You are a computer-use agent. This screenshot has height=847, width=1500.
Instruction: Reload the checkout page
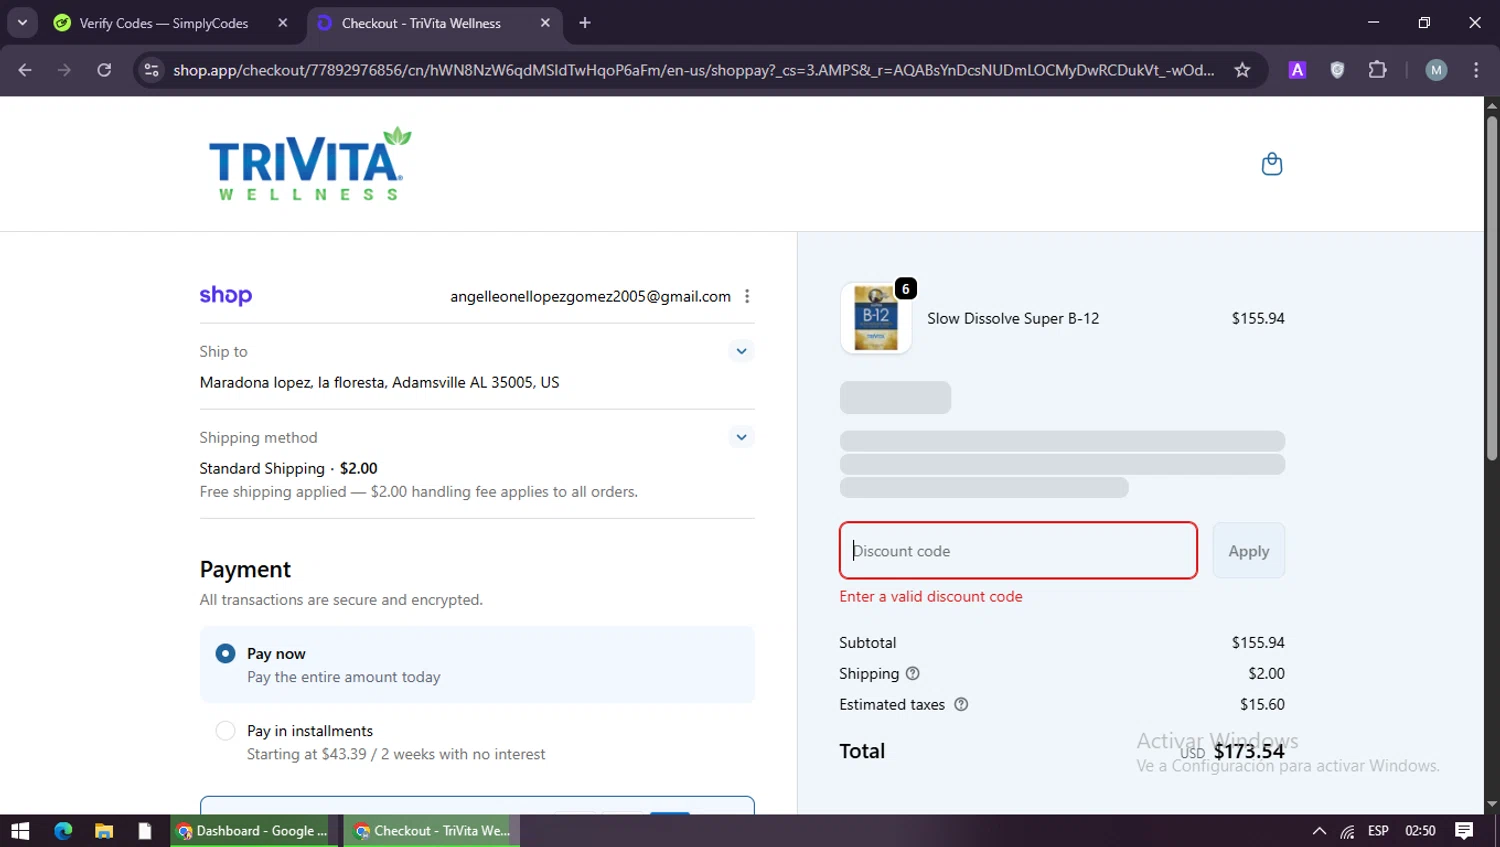click(x=104, y=70)
